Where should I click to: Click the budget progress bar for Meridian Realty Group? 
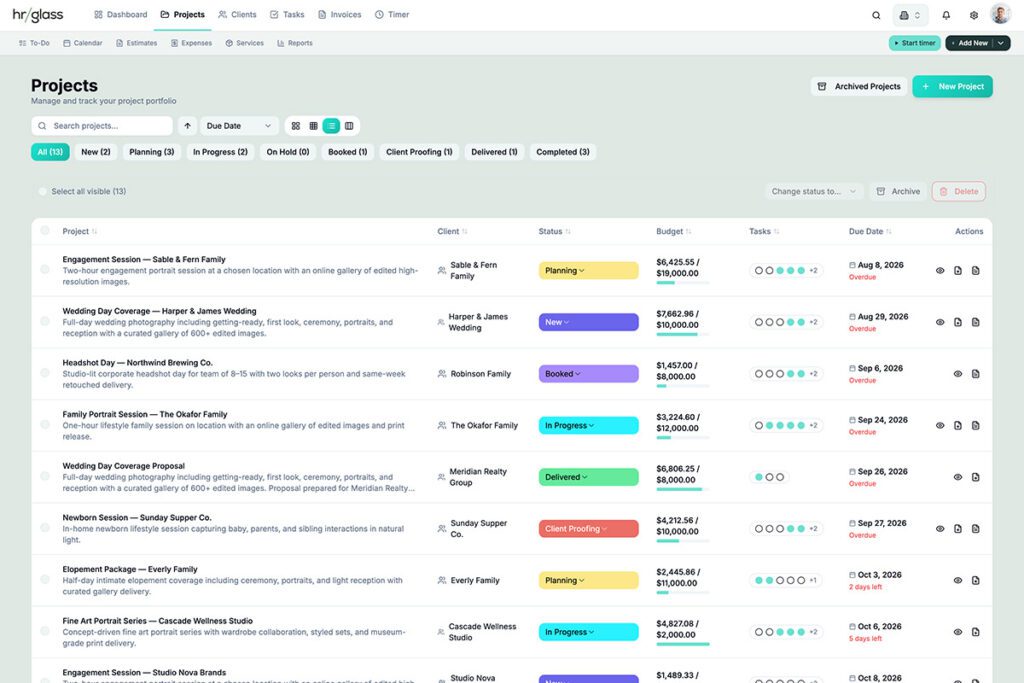[682, 490]
